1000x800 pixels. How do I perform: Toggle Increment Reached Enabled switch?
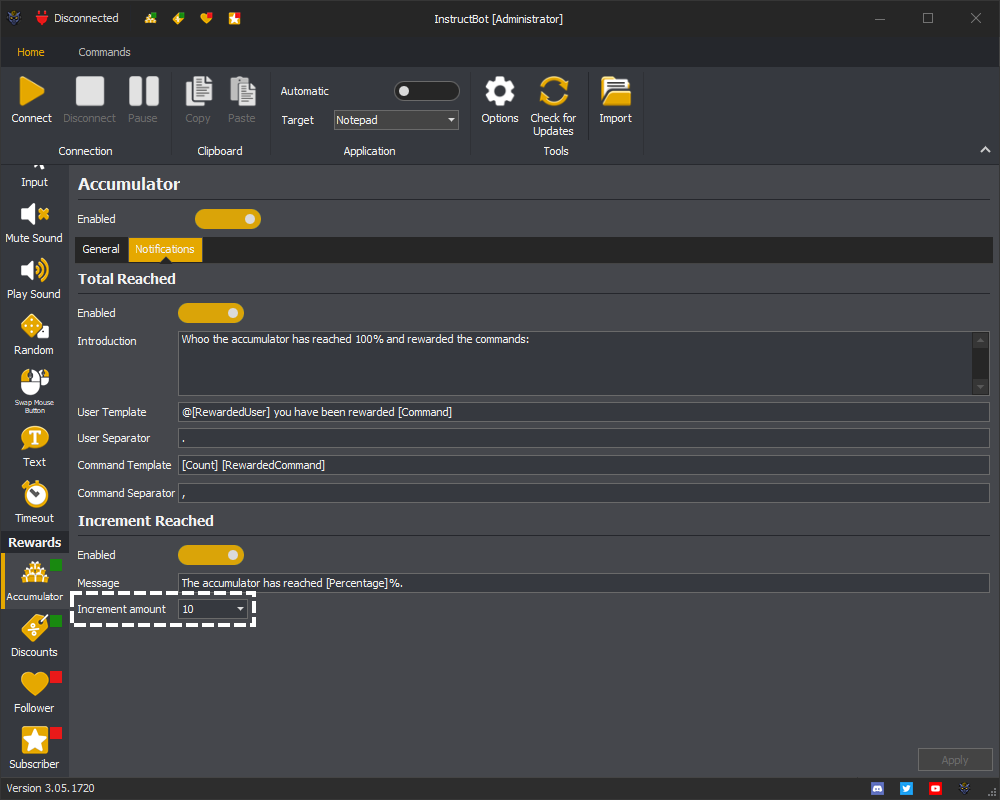[x=211, y=555]
